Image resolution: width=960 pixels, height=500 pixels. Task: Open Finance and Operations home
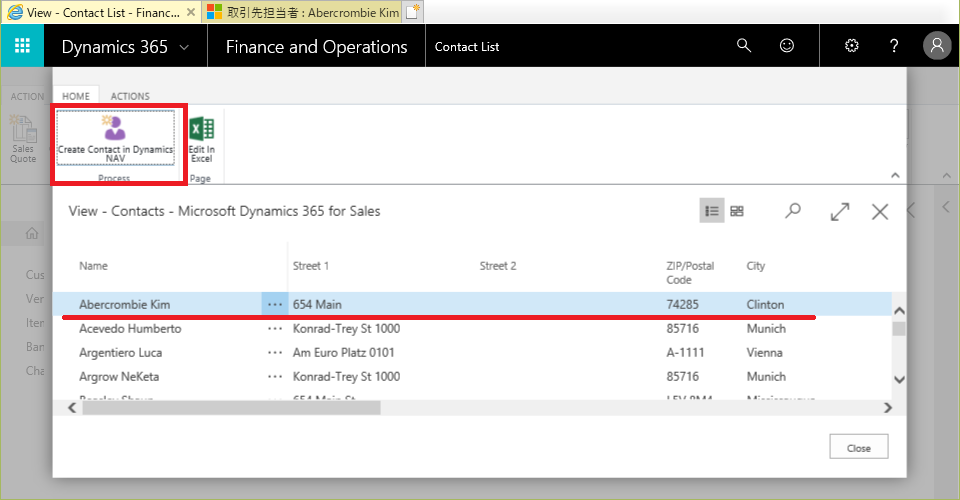tap(317, 47)
